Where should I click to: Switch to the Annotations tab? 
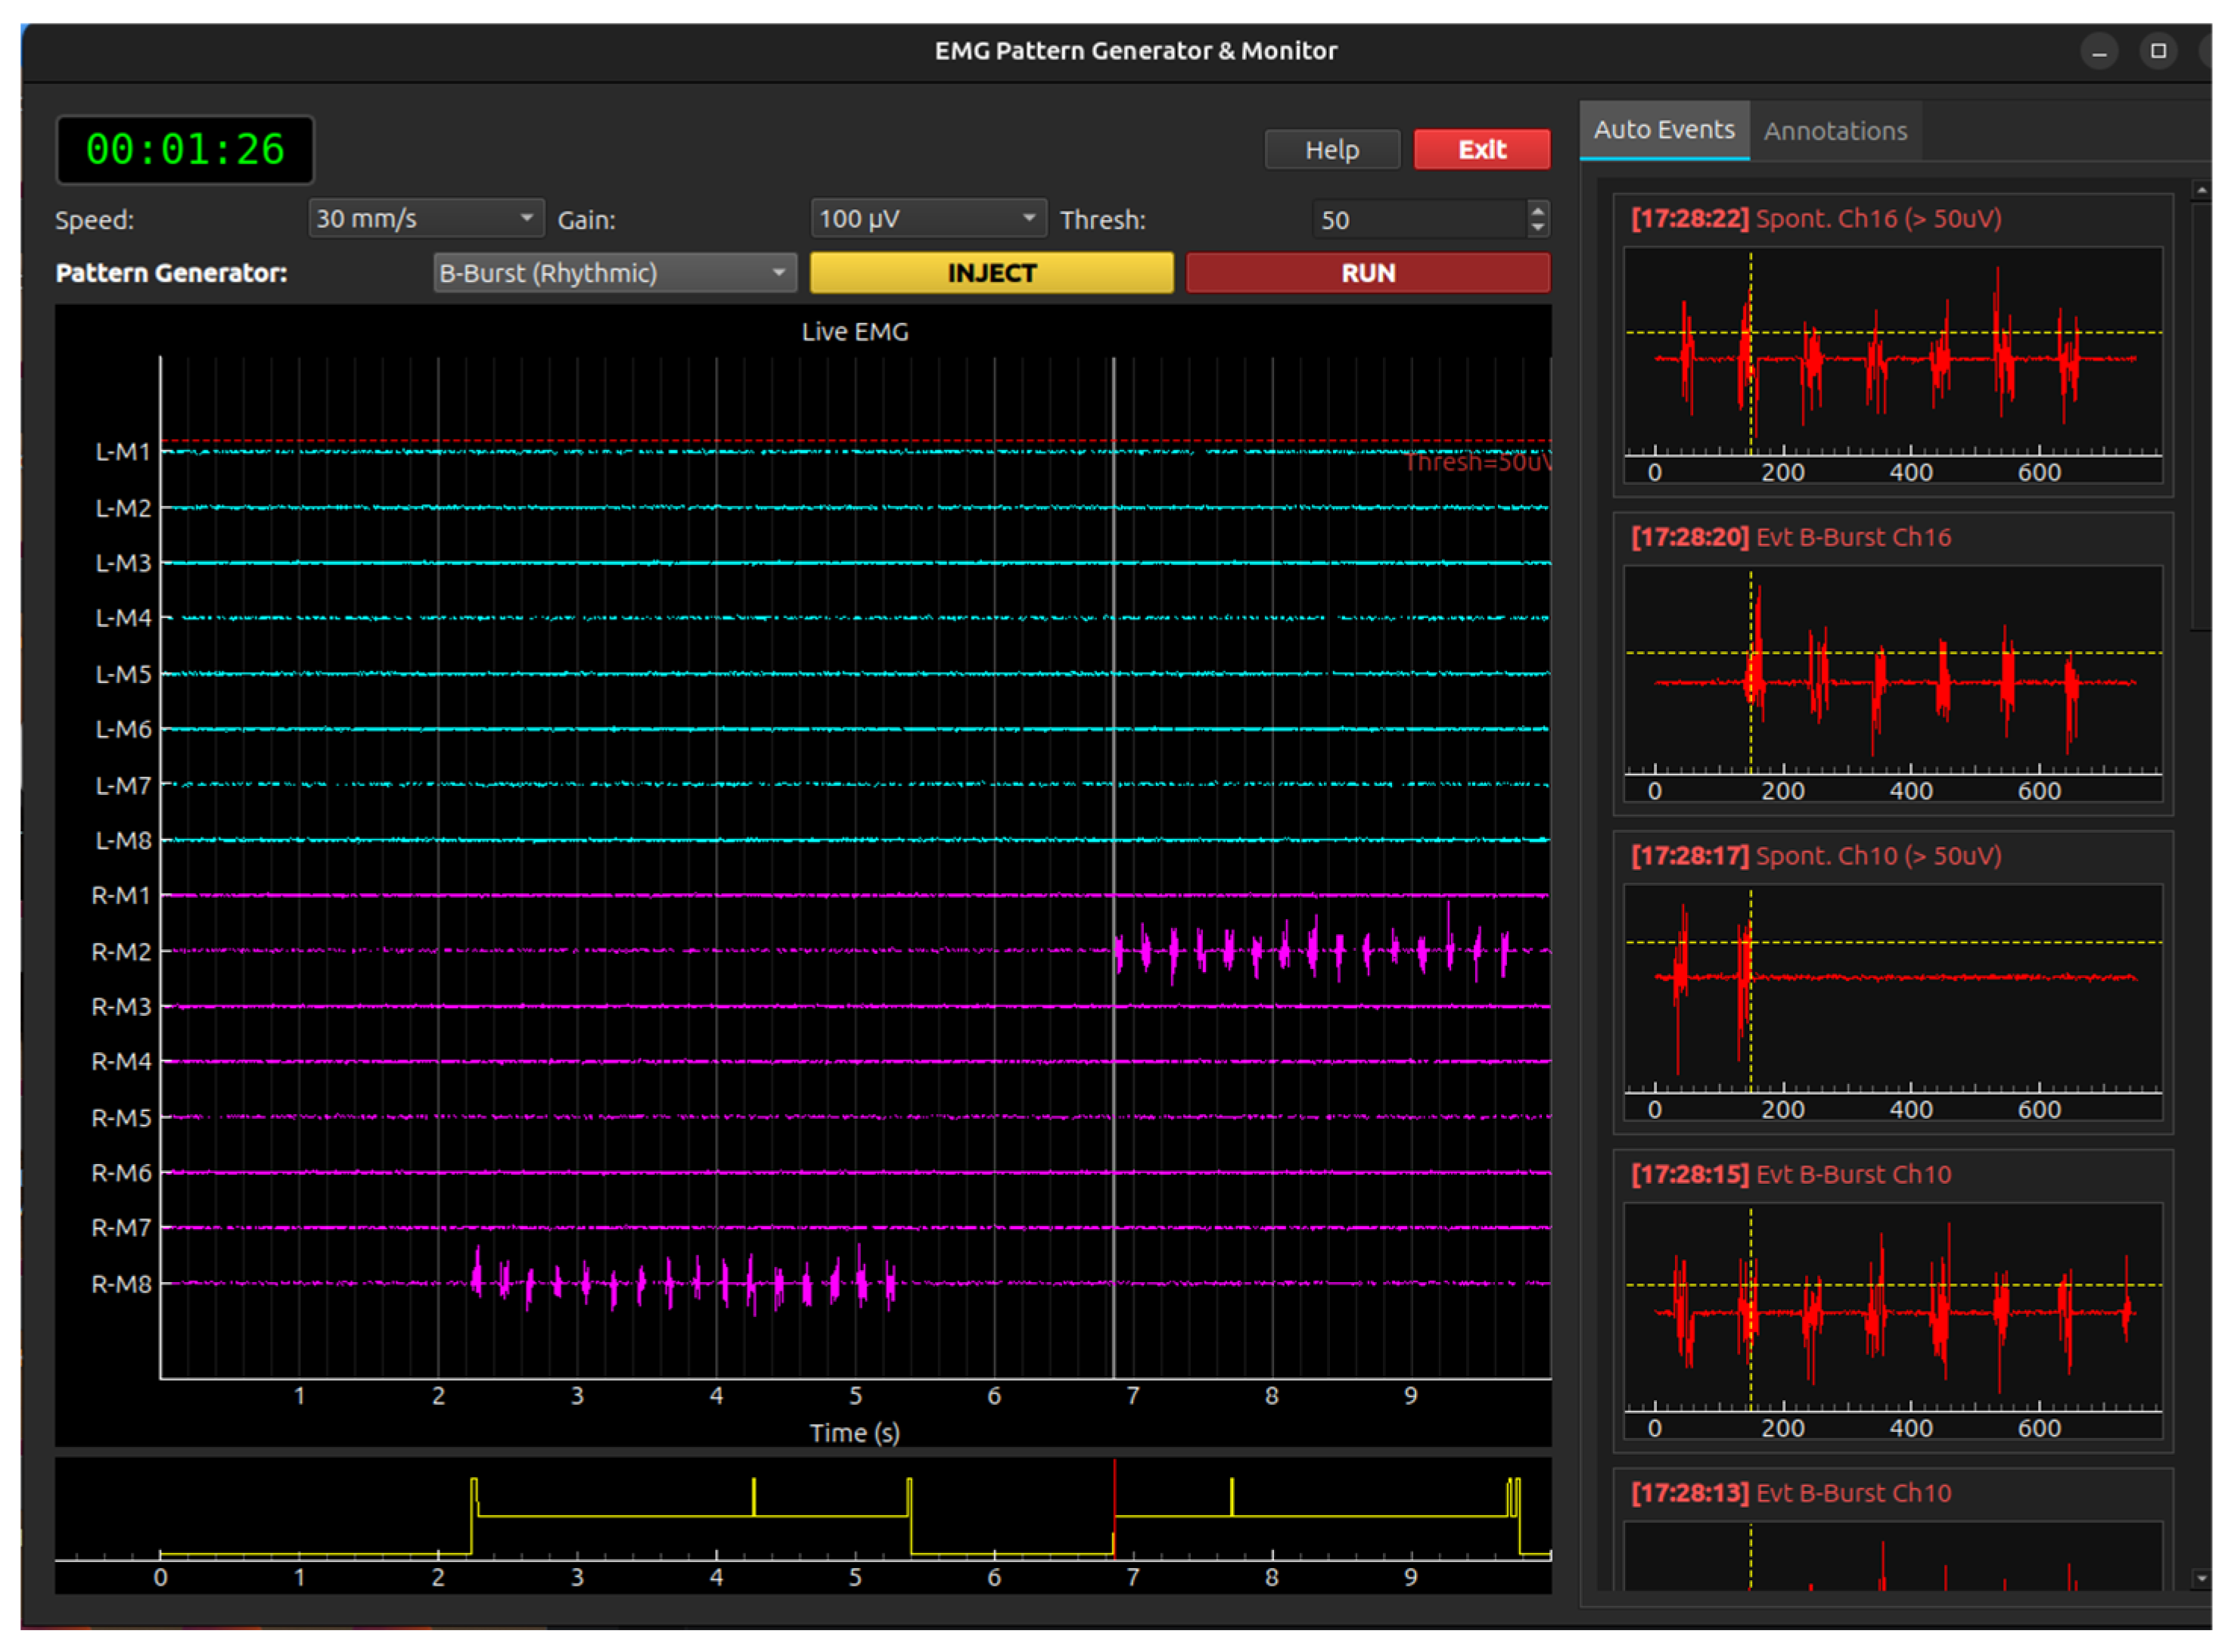point(1835,131)
